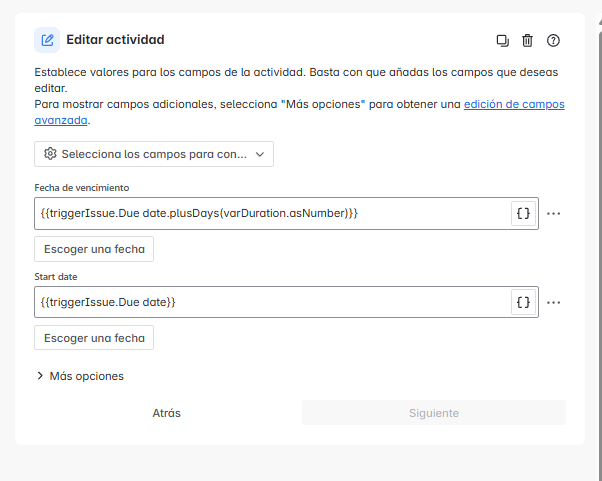Open the Selecciona los campos dropdown

(154, 154)
